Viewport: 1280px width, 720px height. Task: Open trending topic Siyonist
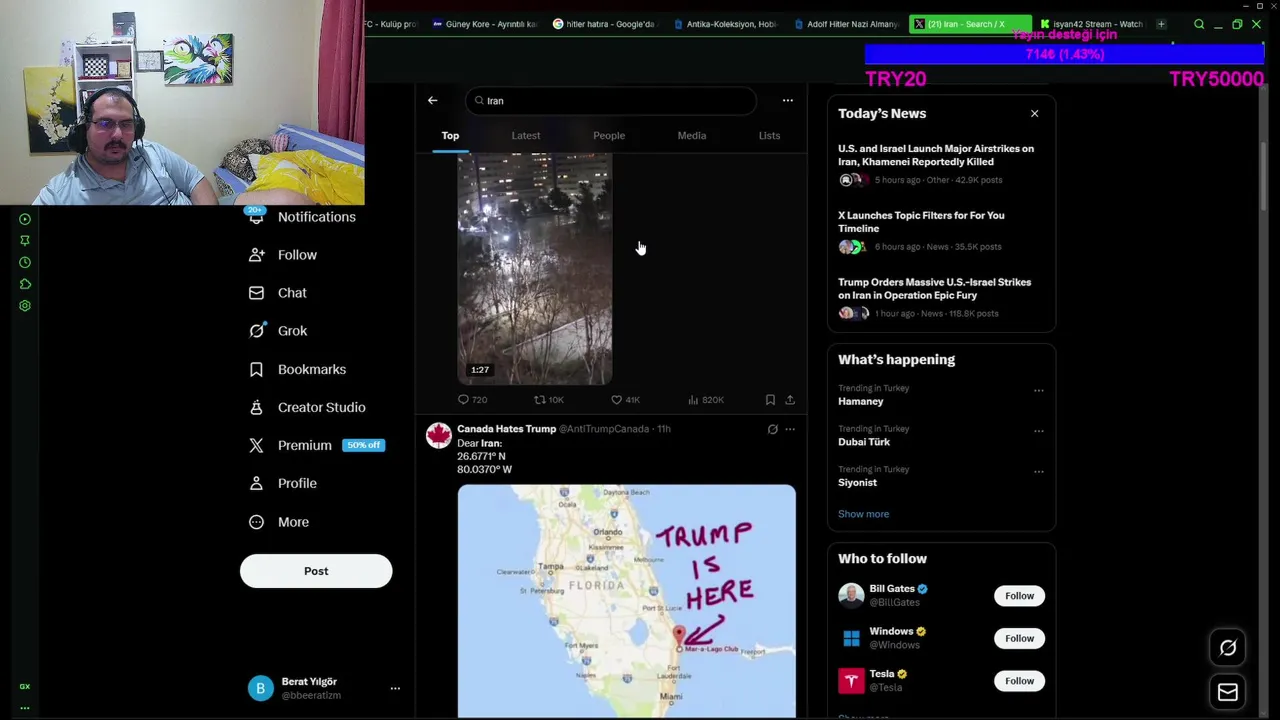857,483
